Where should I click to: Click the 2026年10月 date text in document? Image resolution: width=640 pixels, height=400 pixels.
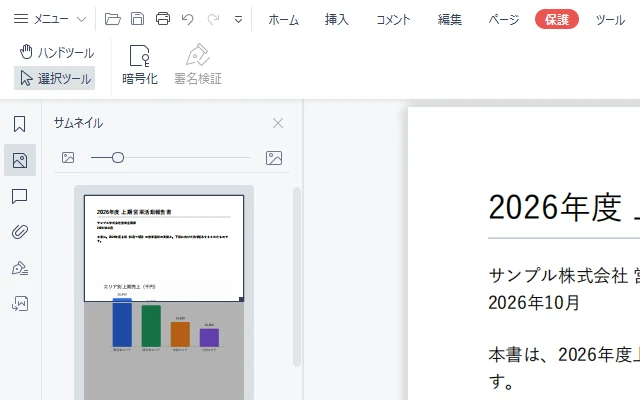pos(534,303)
